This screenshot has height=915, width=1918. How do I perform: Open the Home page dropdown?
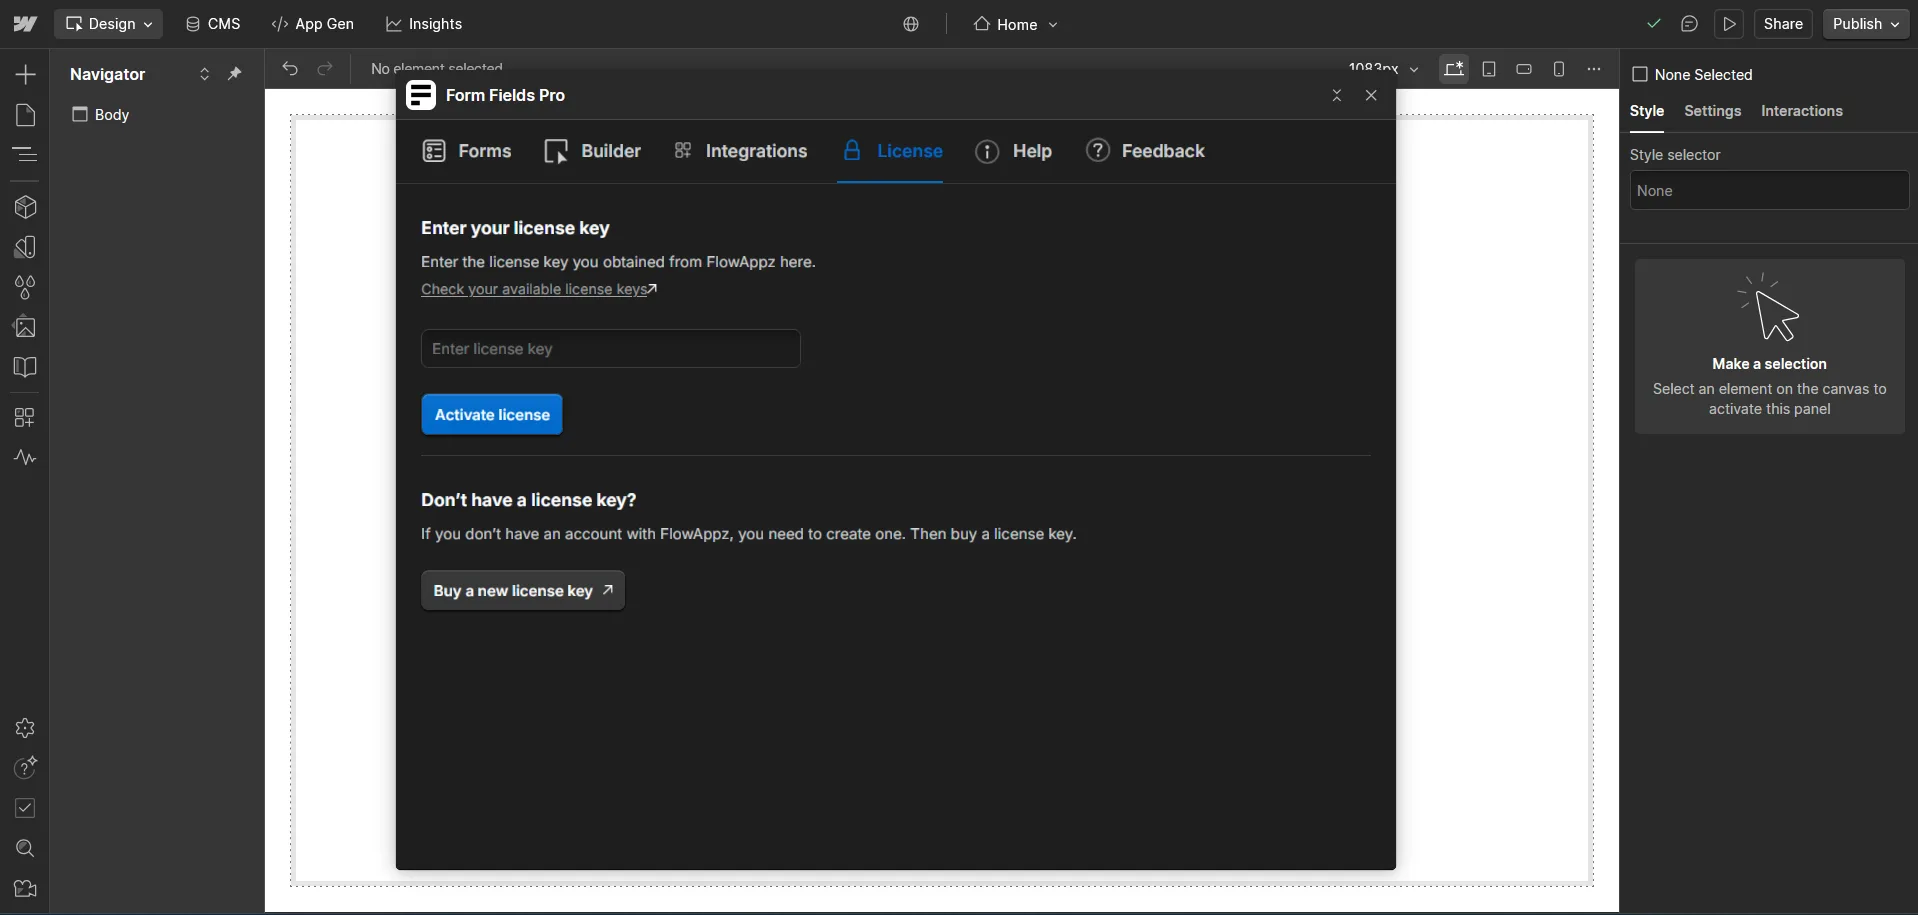(x=1015, y=24)
